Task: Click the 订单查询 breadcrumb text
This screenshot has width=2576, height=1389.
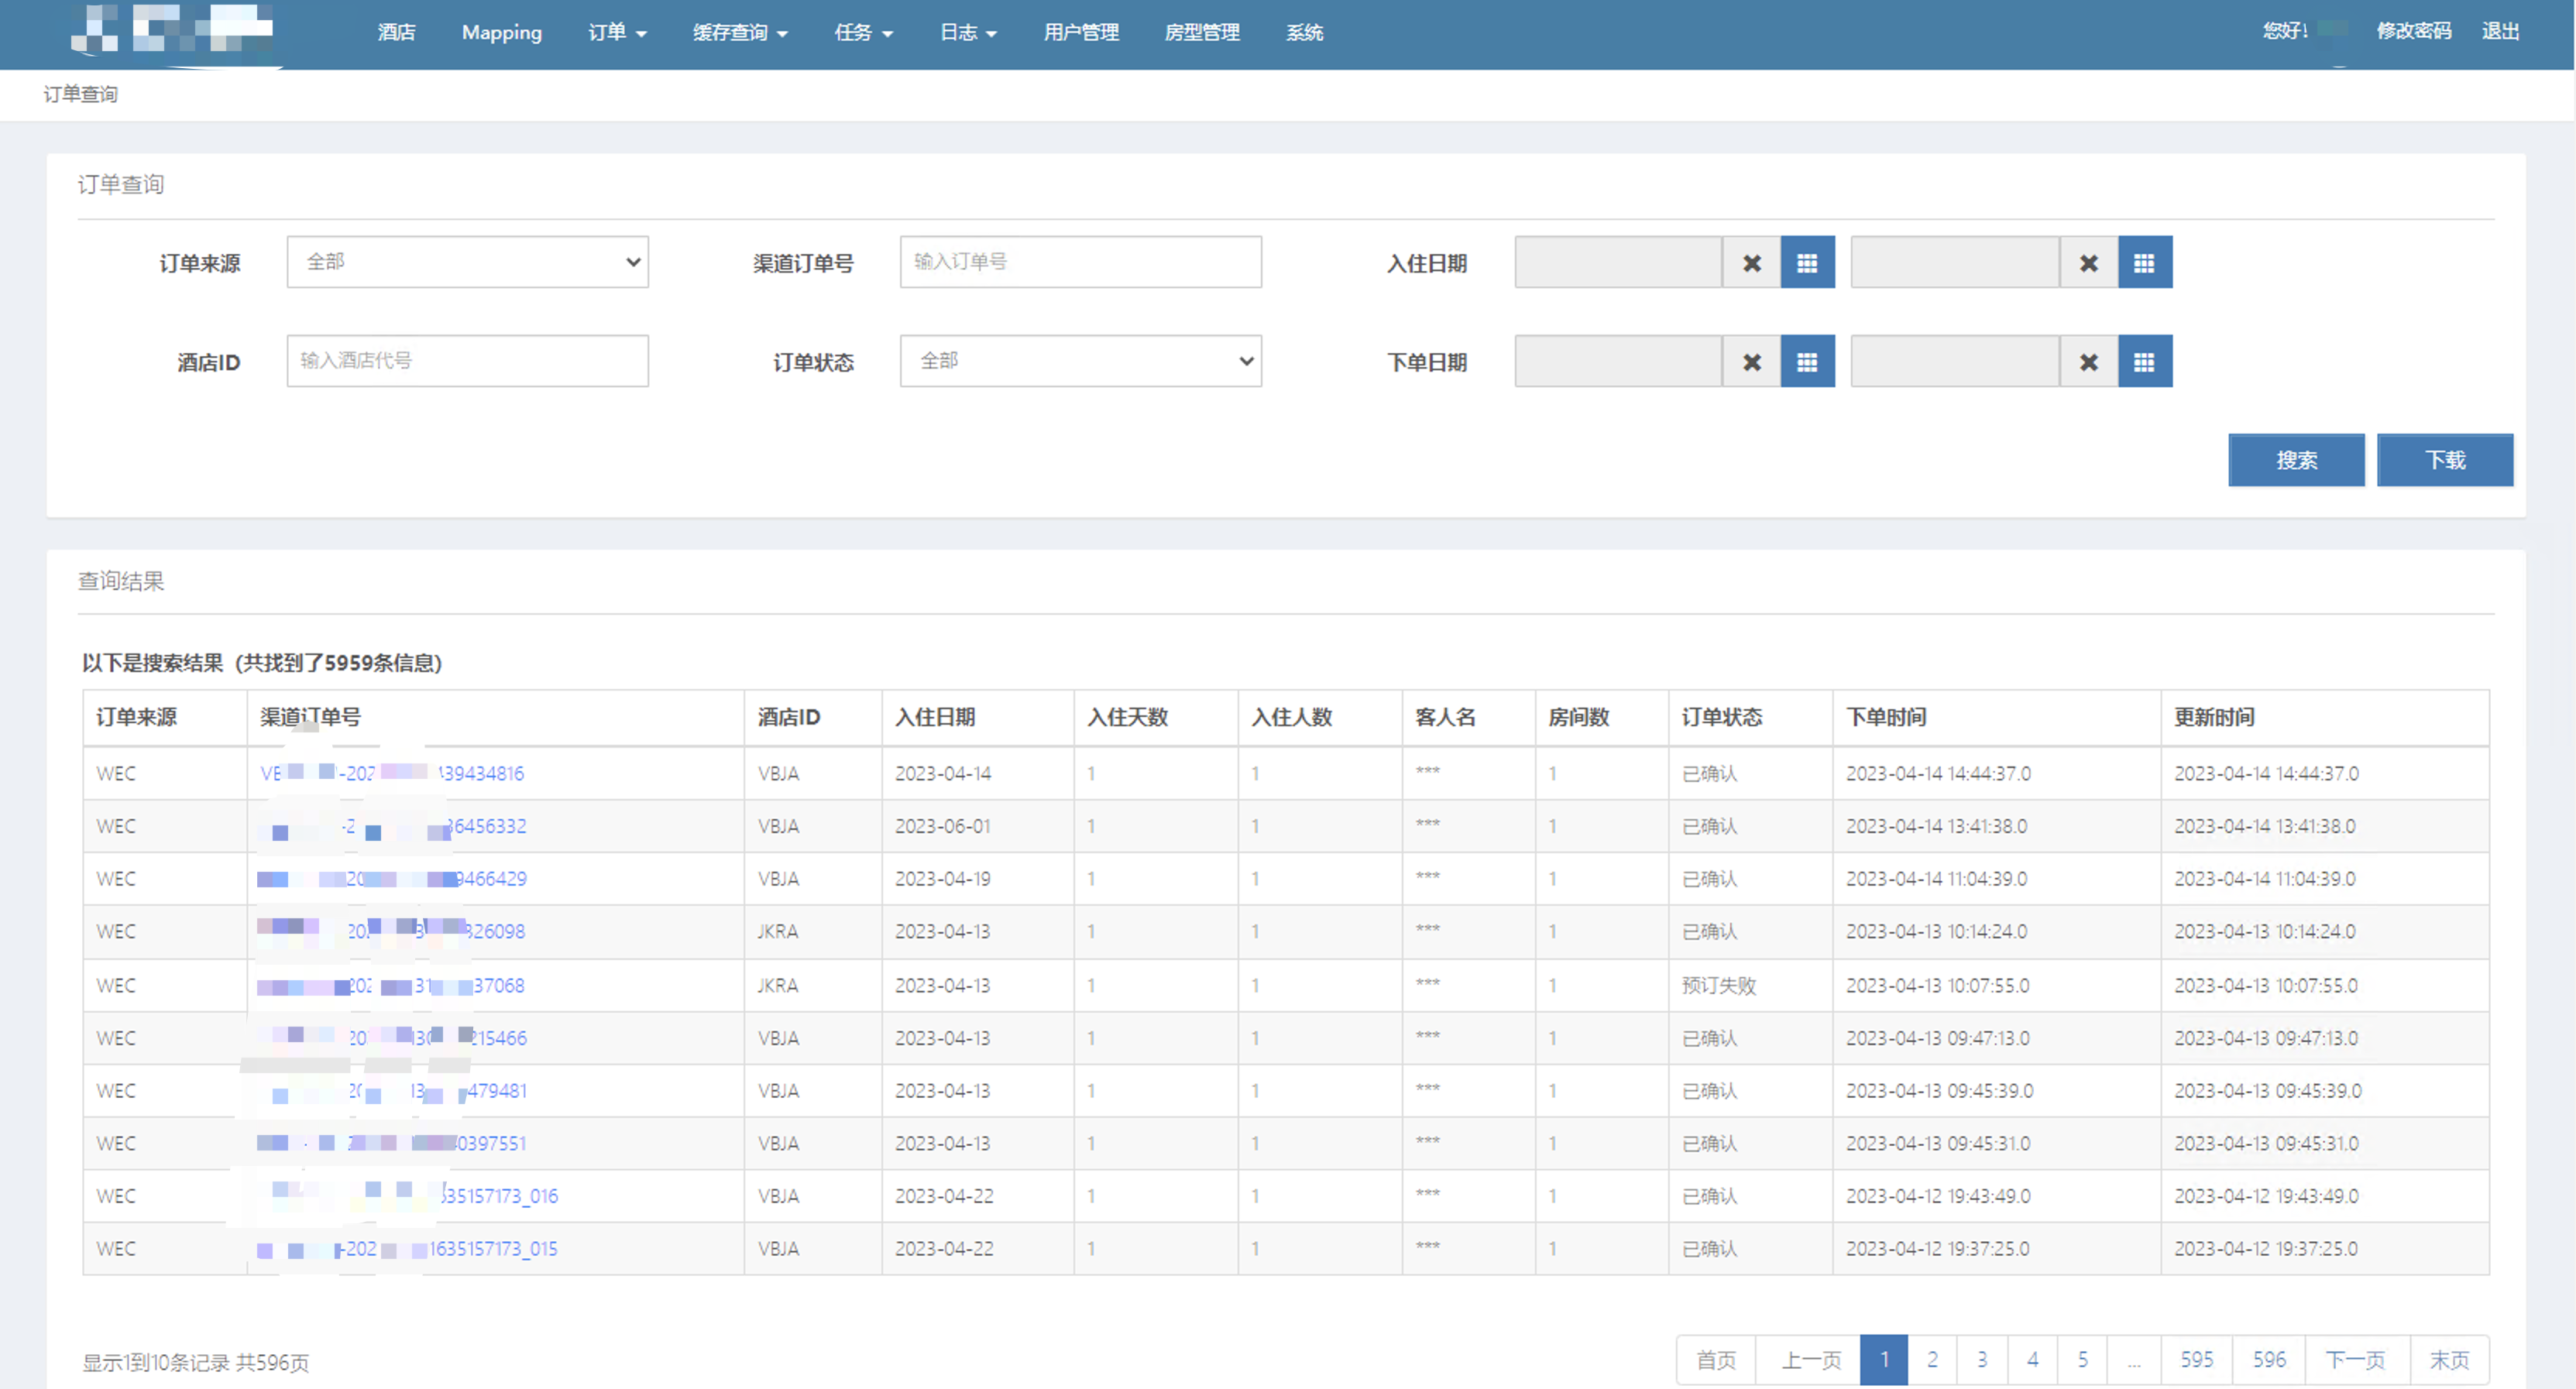Action: click(x=80, y=94)
